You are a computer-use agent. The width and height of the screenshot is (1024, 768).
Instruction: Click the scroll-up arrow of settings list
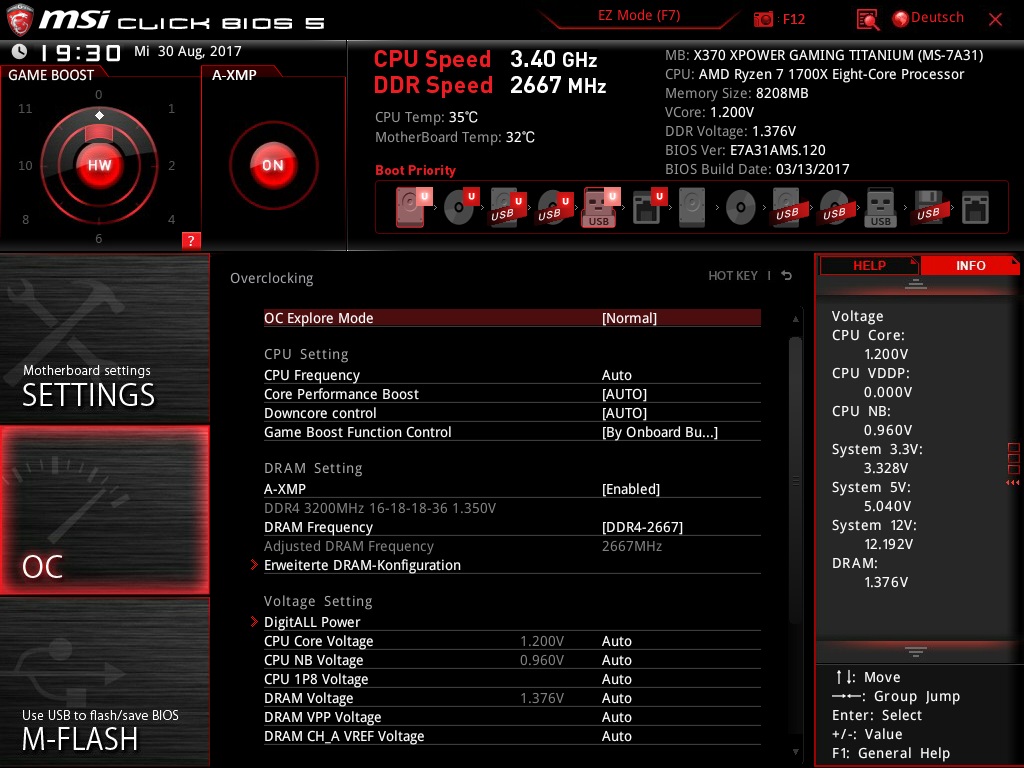coord(795,319)
